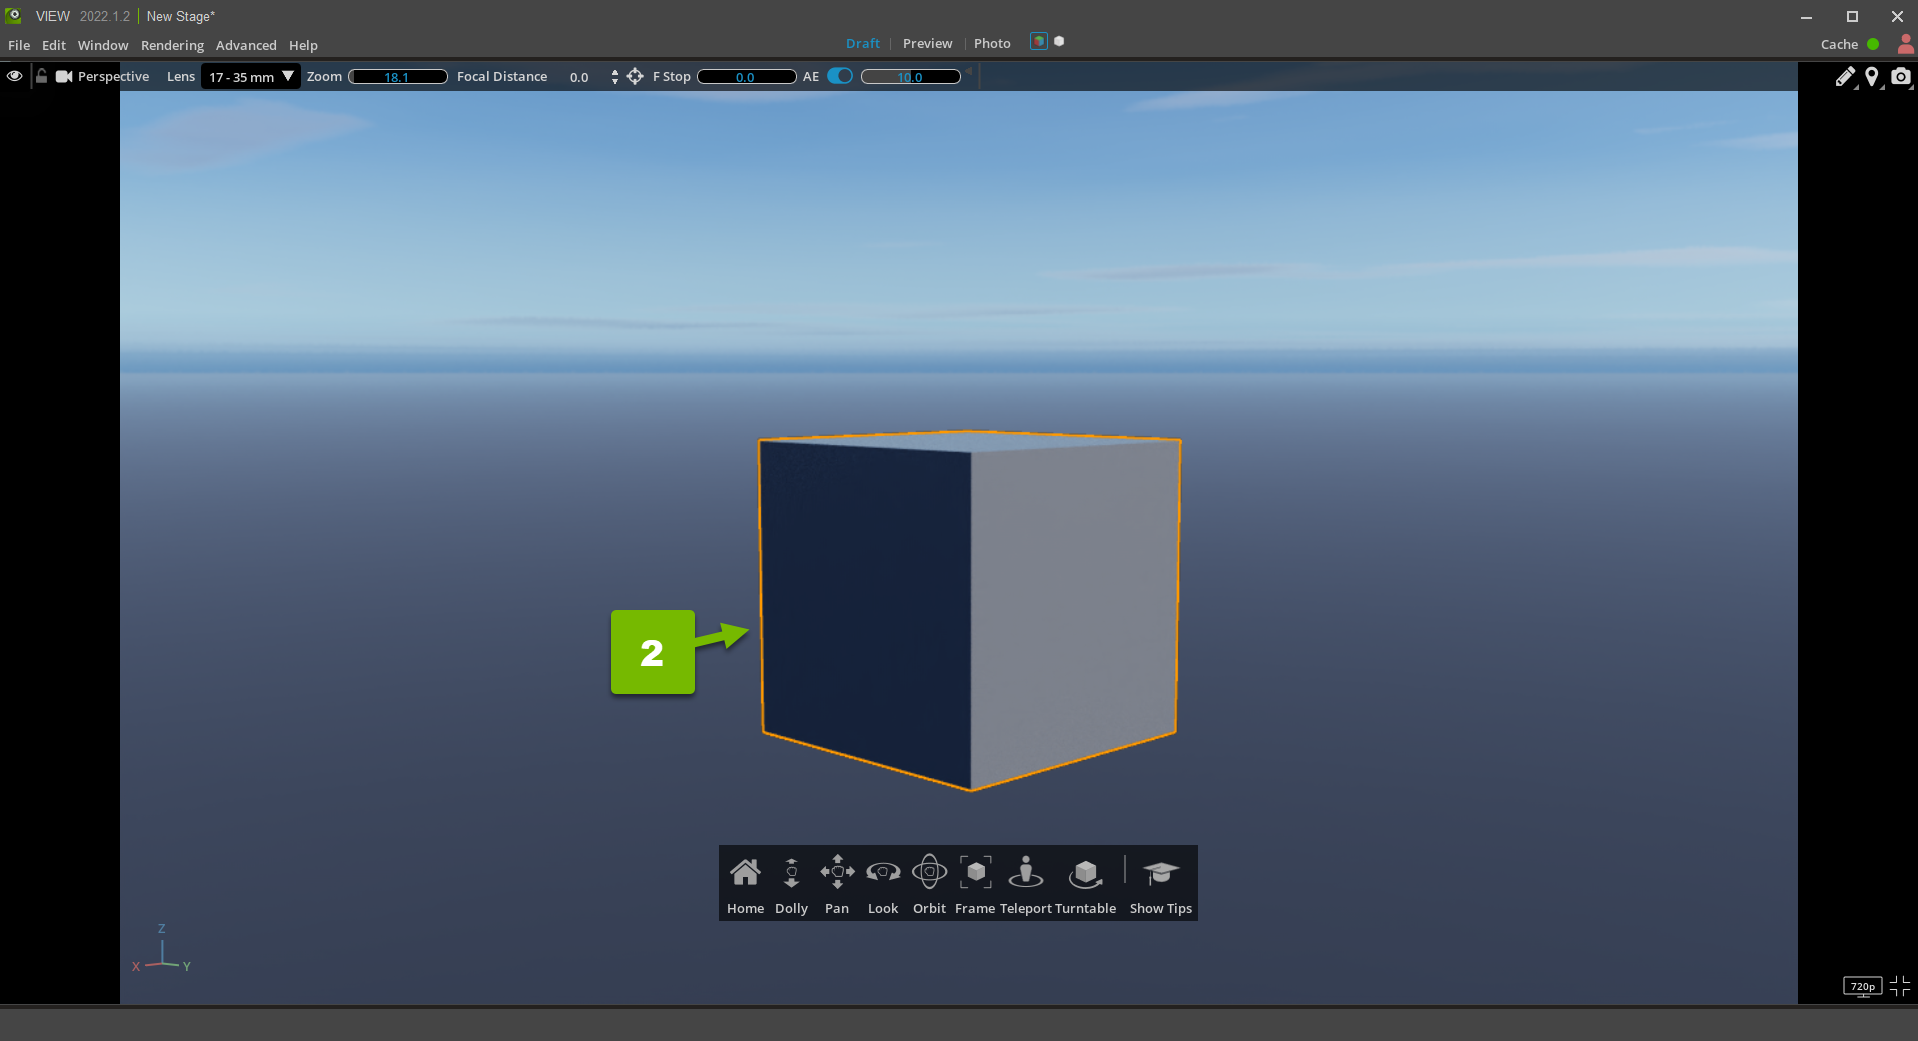Click the NVIDIA app logo icon
Image resolution: width=1918 pixels, height=1041 pixels.
coord(14,15)
